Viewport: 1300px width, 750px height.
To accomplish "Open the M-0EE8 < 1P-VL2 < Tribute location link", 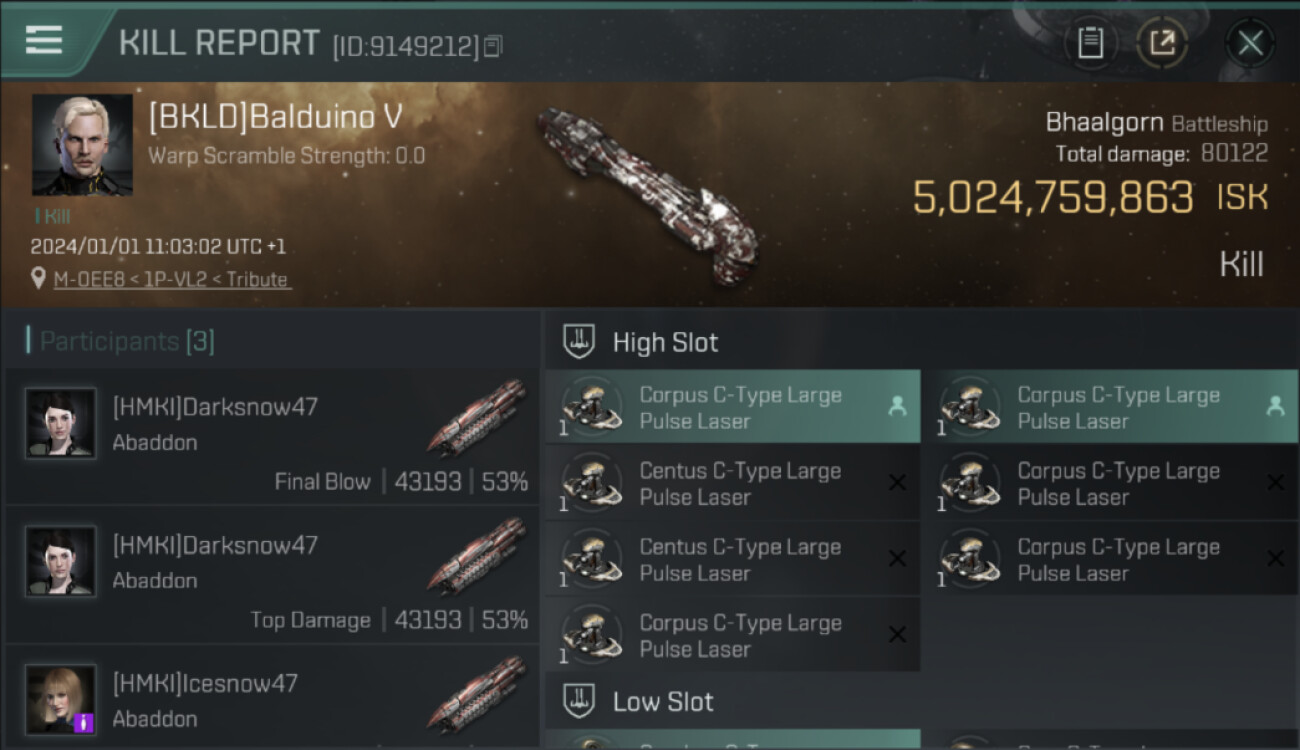I will click(x=172, y=280).
